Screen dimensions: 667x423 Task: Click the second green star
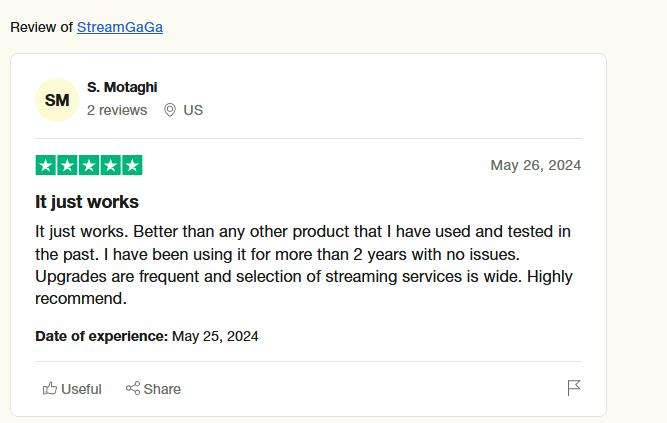(x=67, y=165)
